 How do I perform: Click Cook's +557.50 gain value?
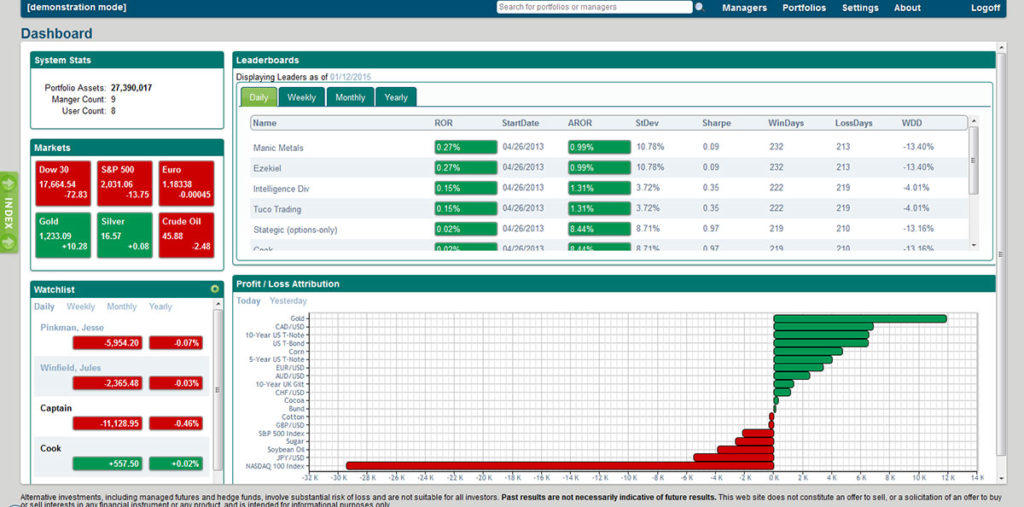(107, 464)
